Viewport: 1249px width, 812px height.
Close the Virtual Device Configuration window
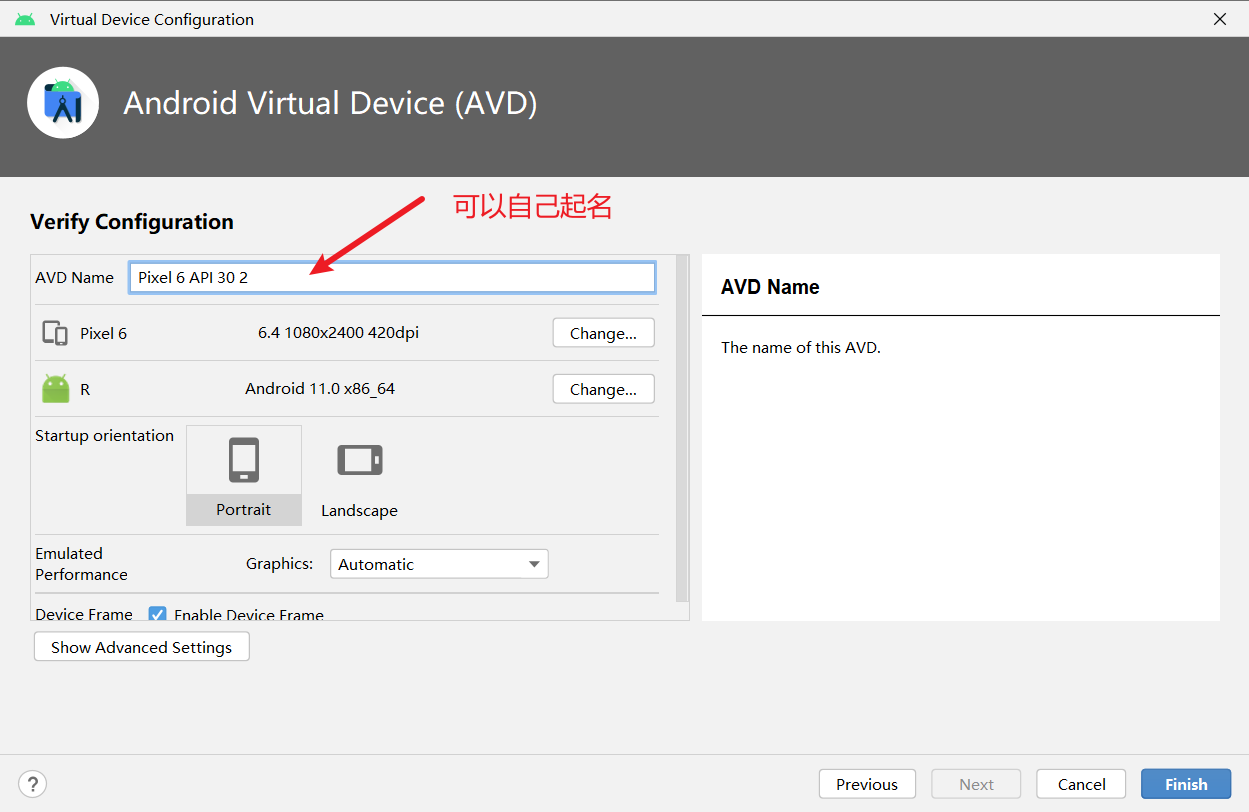click(1220, 19)
